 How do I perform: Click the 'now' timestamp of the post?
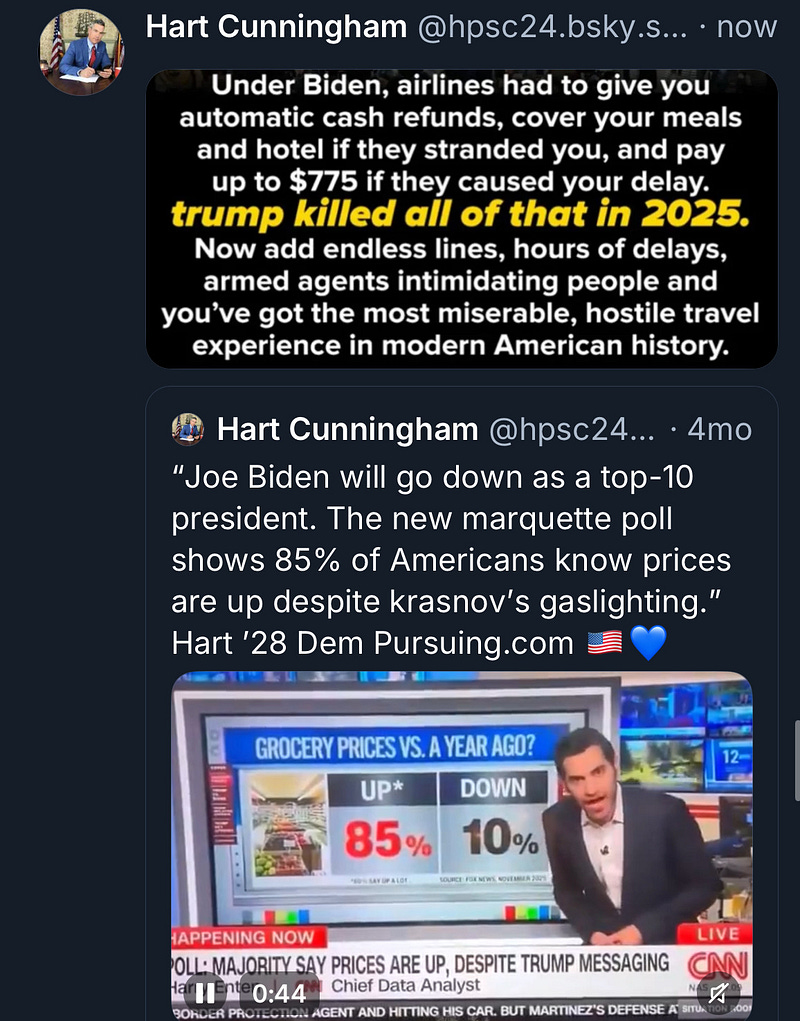[747, 27]
